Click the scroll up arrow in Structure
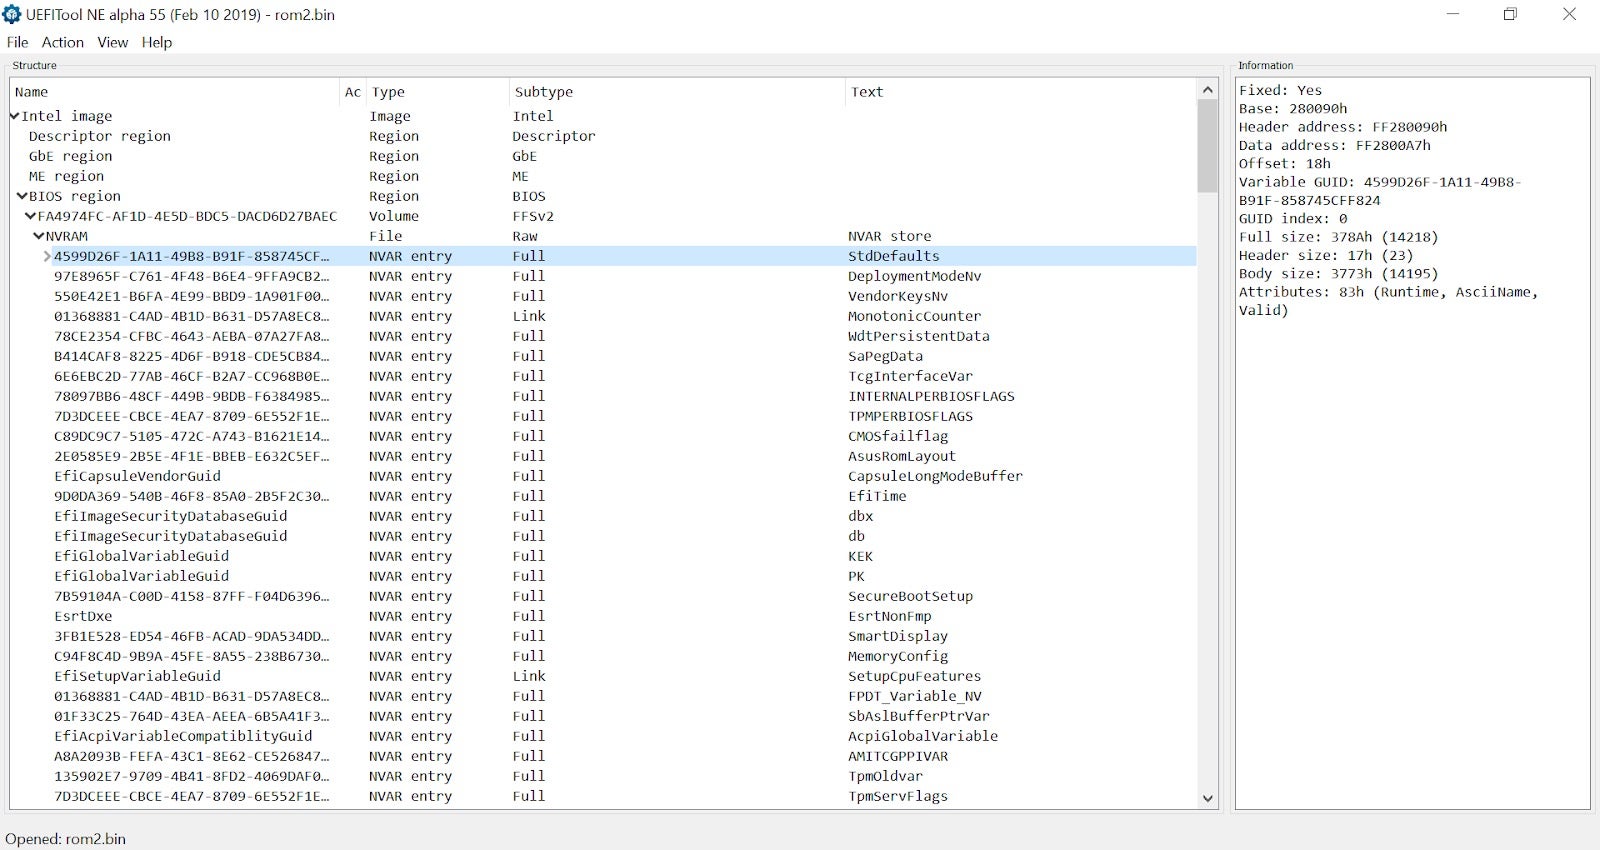The image size is (1600, 850). 1207,90
